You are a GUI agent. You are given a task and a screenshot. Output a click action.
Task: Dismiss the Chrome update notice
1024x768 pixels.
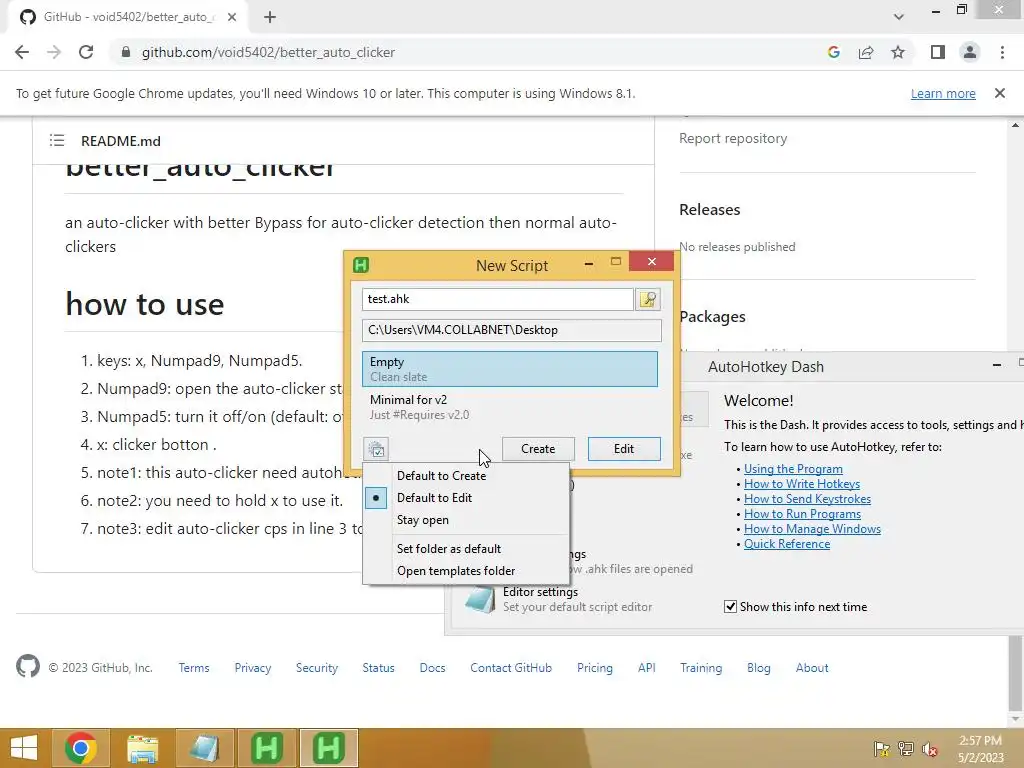(999, 93)
